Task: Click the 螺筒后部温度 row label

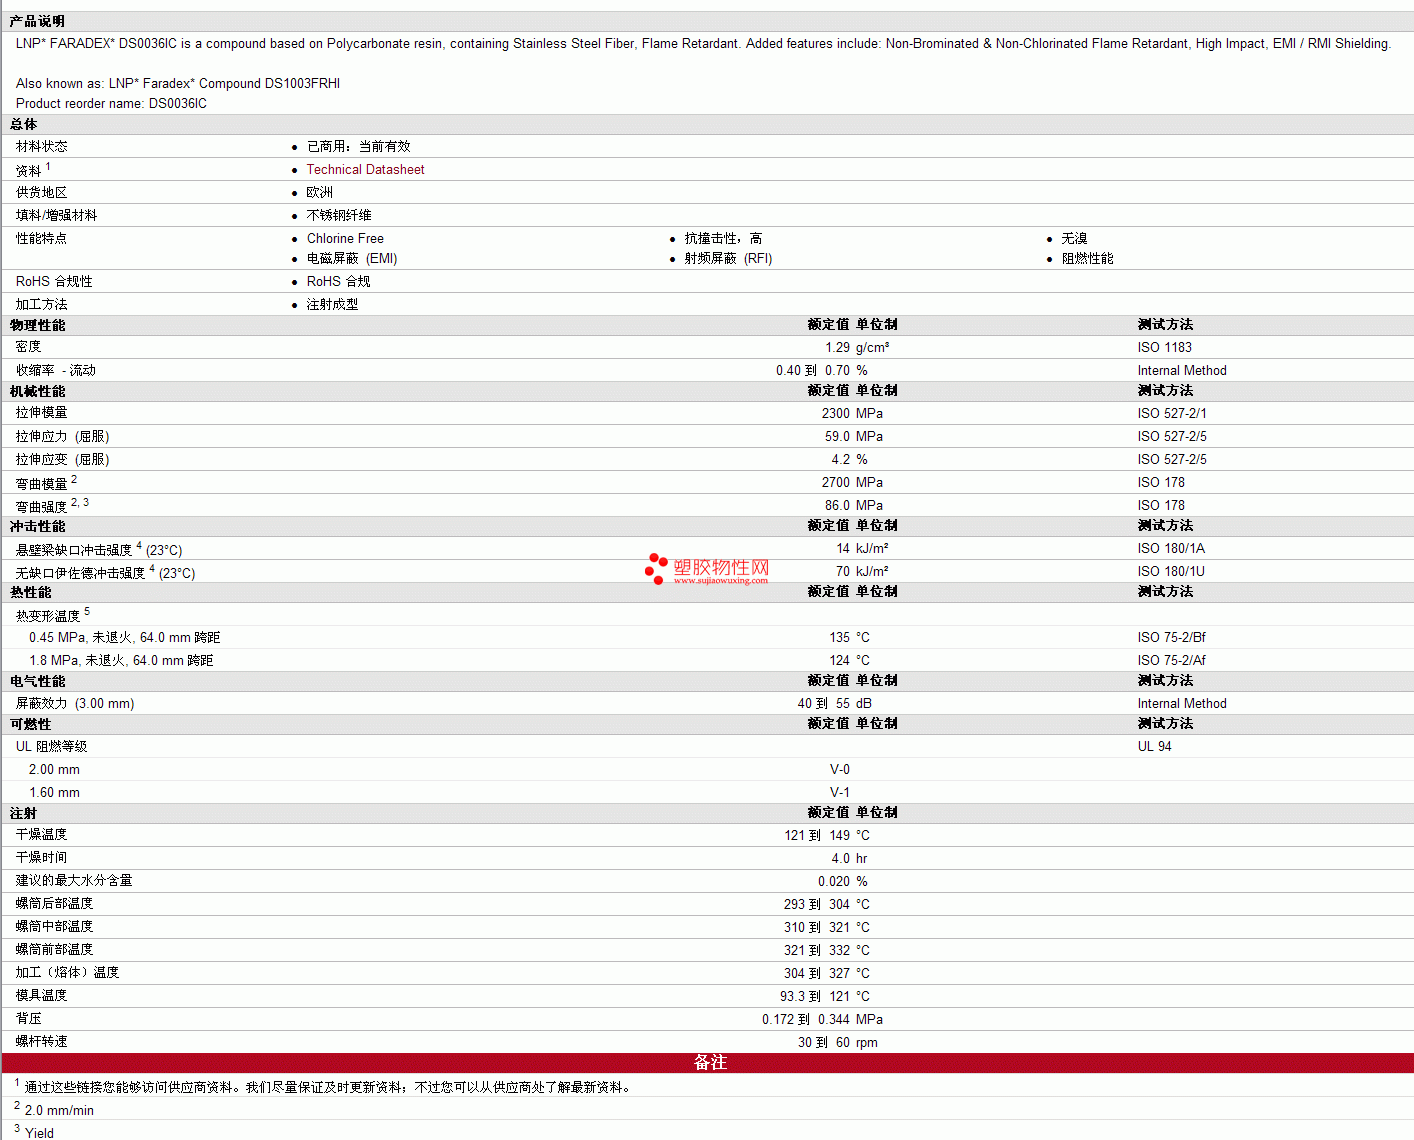Action: click(x=54, y=904)
